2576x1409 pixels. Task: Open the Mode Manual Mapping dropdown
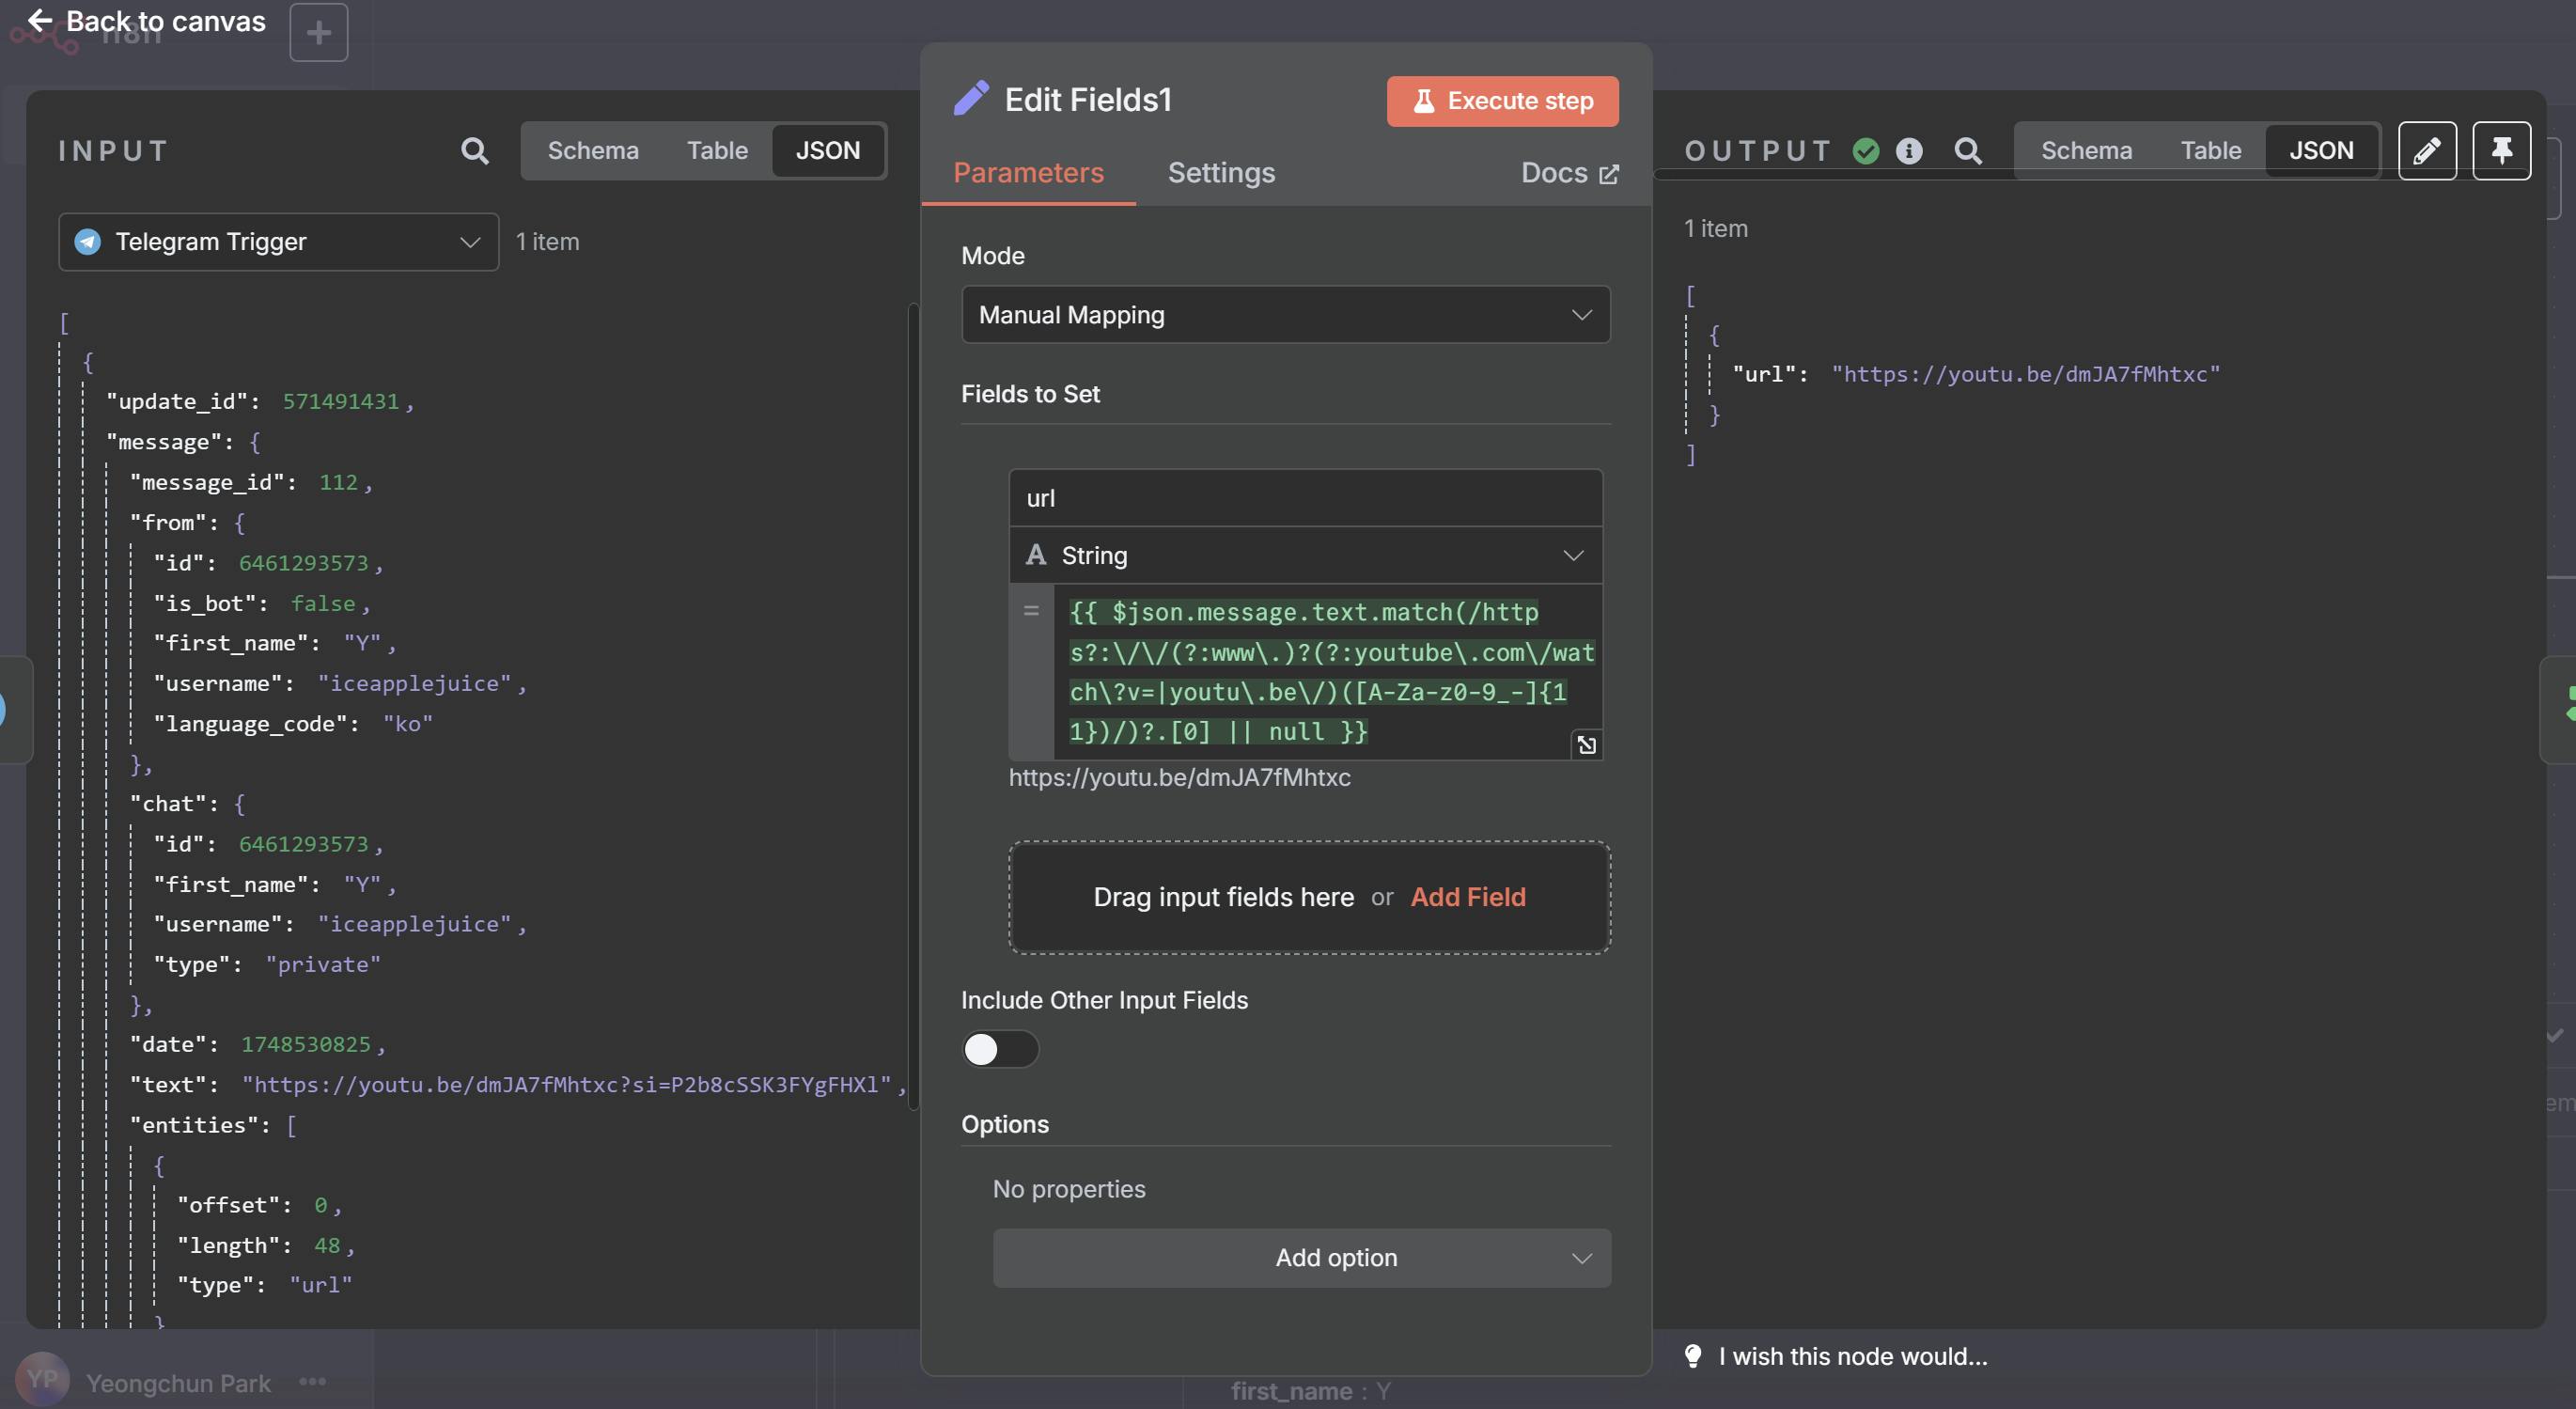tap(1285, 315)
